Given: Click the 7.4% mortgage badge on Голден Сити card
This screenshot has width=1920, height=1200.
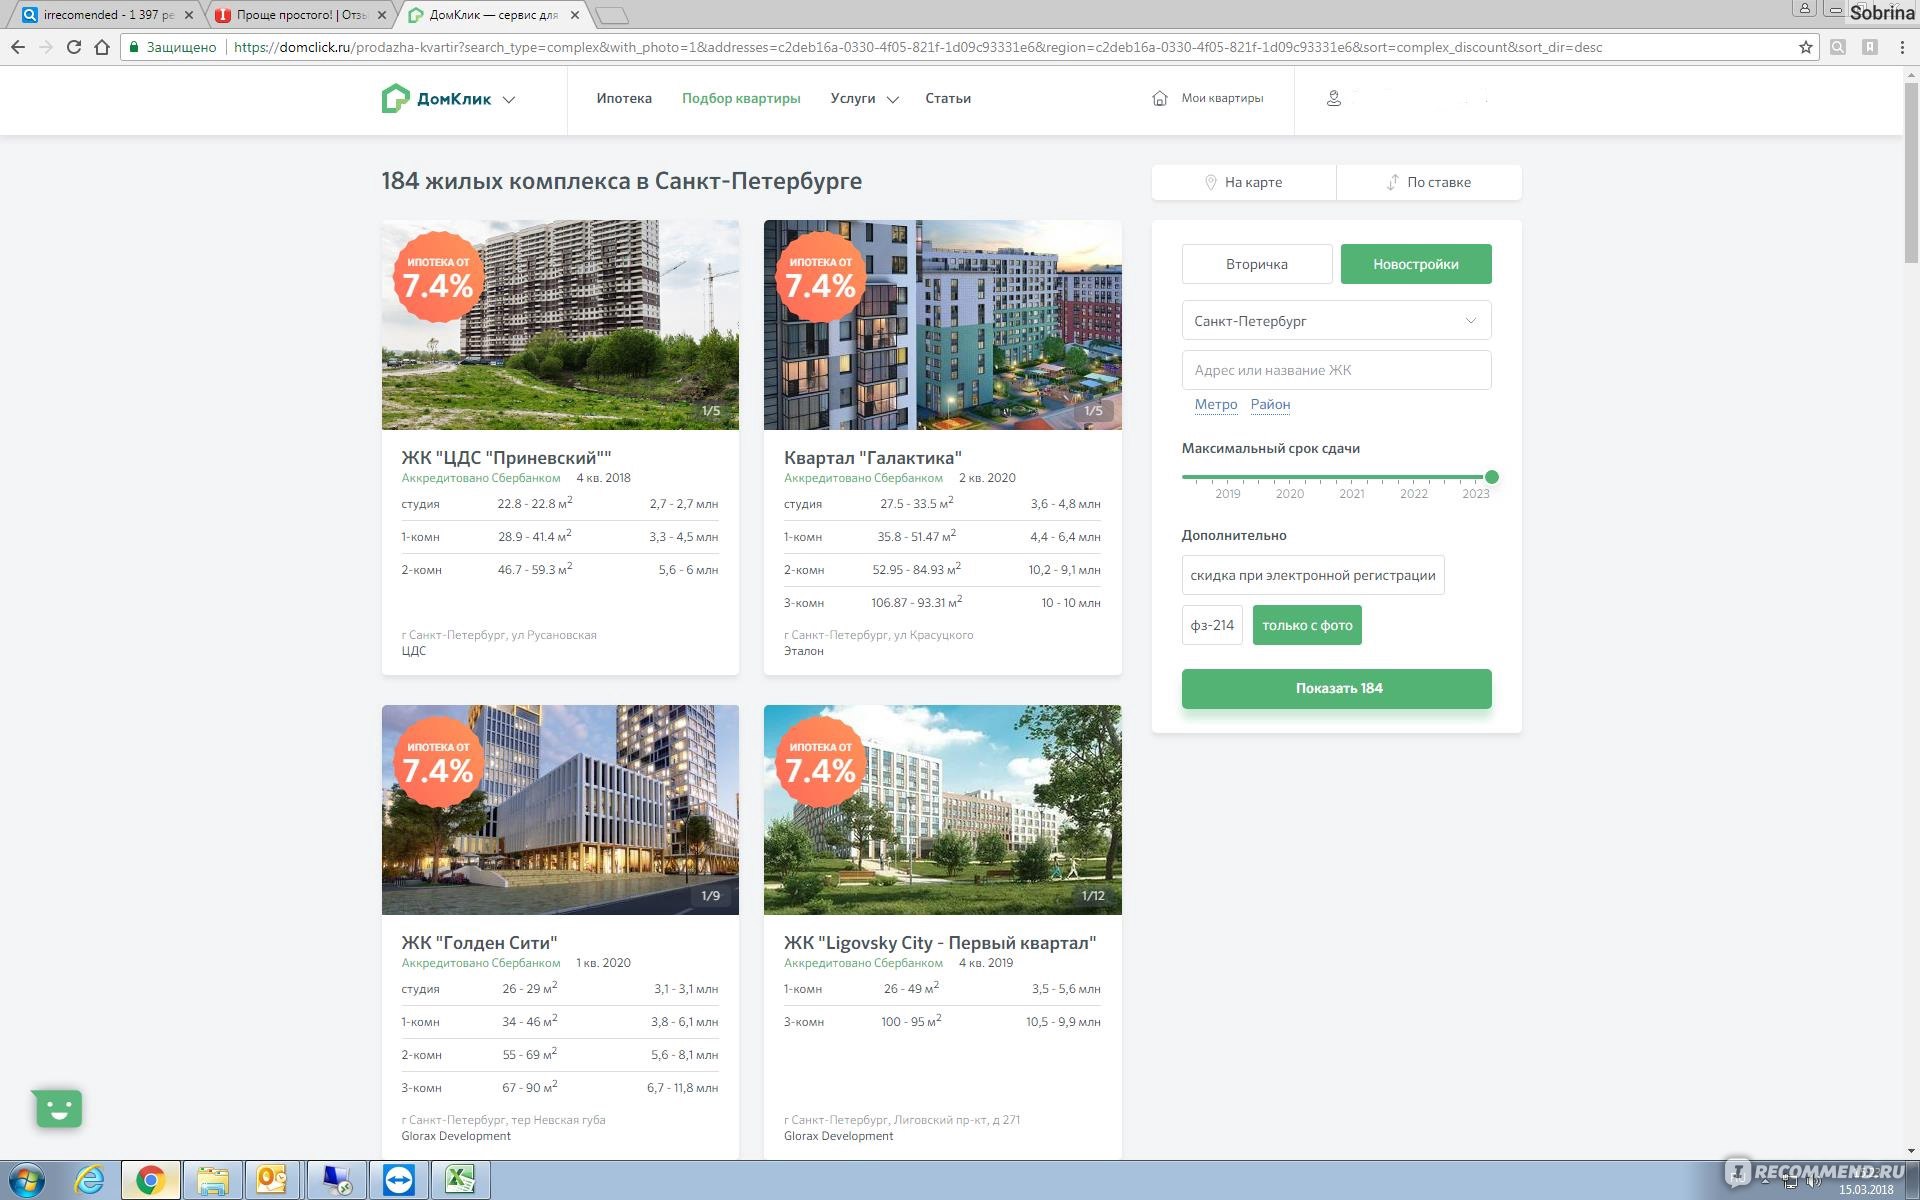Looking at the screenshot, I should [x=438, y=762].
